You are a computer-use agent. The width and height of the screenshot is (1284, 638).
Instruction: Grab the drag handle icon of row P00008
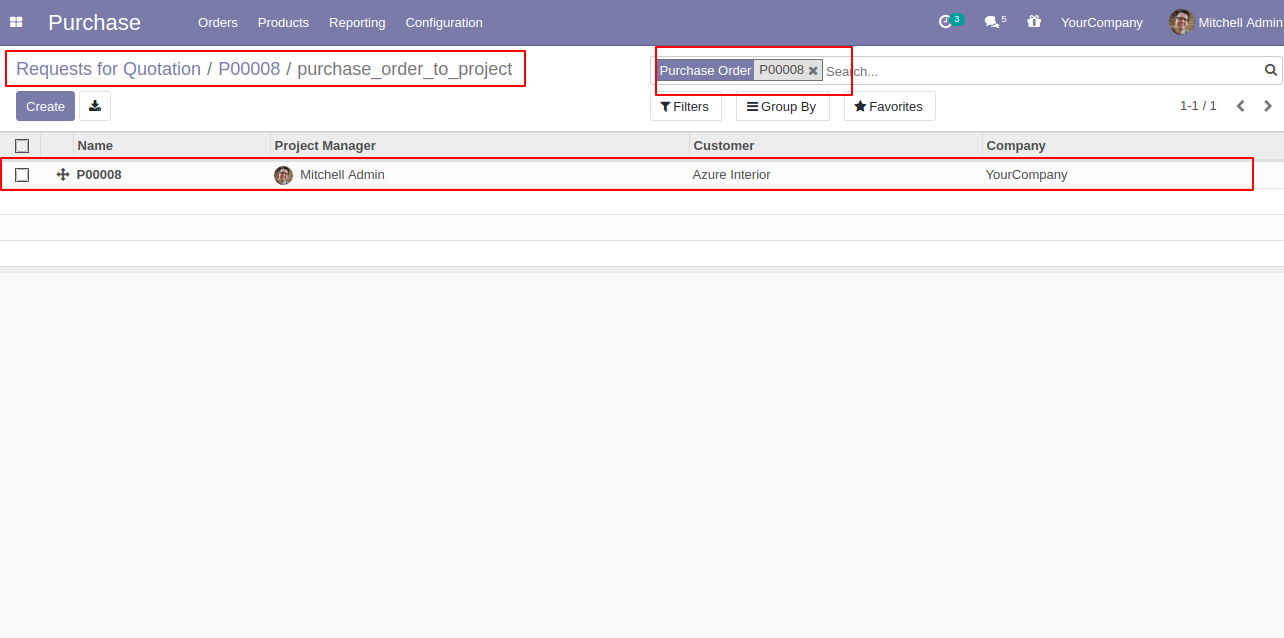pyautogui.click(x=63, y=175)
